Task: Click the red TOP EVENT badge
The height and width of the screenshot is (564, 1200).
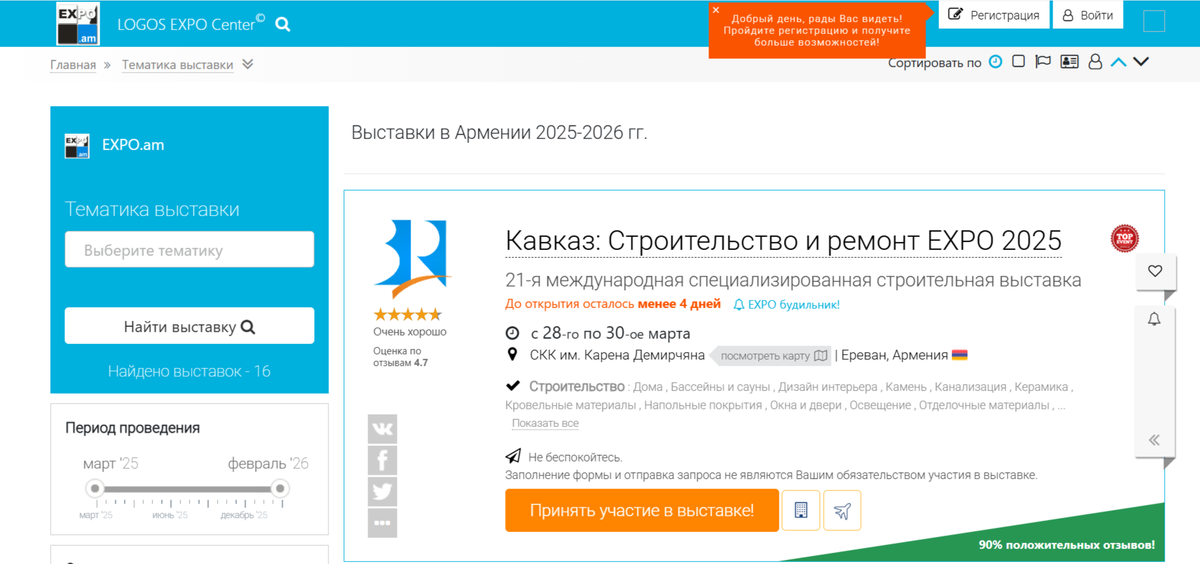Action: (1125, 238)
